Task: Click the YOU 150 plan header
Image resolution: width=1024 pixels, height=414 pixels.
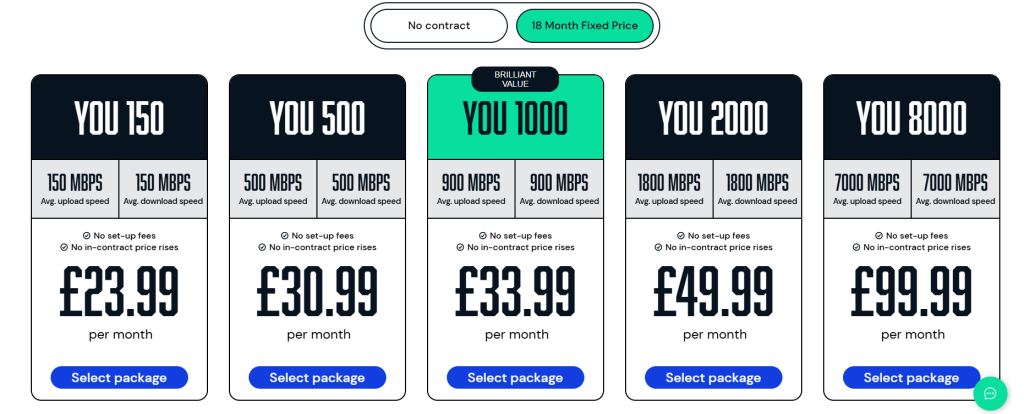Action: [120, 118]
